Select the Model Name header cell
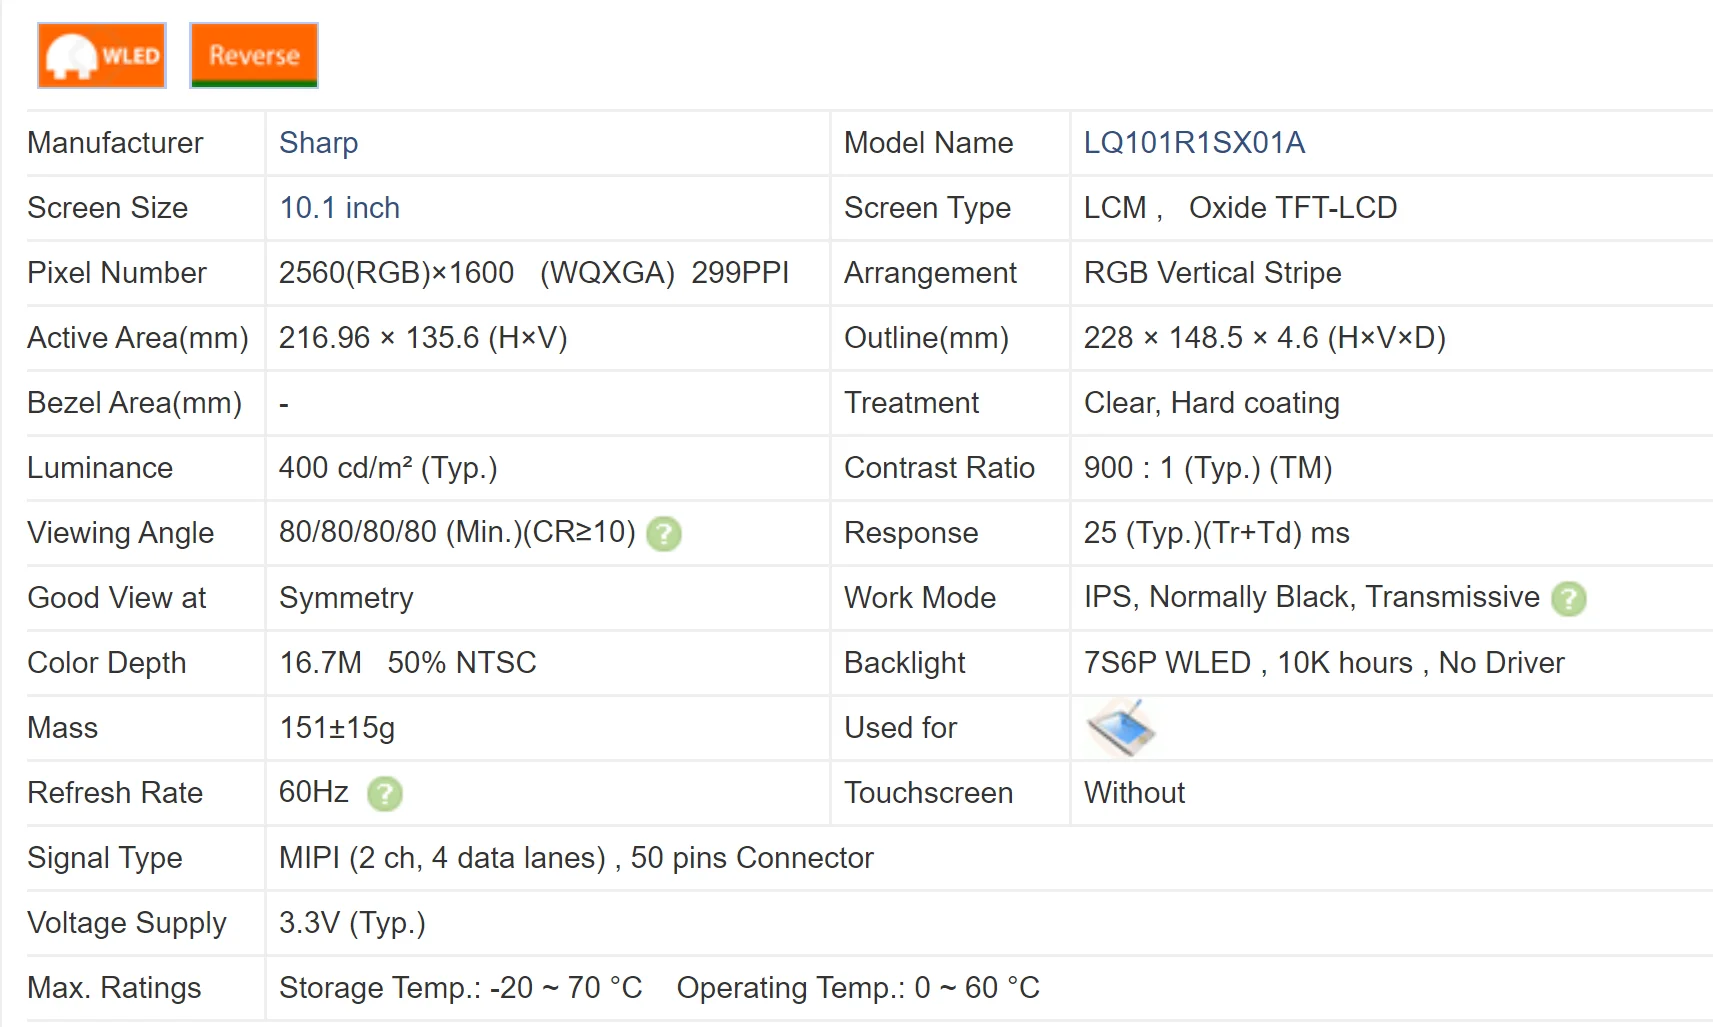Viewport: 1713px width, 1027px height. [928, 143]
